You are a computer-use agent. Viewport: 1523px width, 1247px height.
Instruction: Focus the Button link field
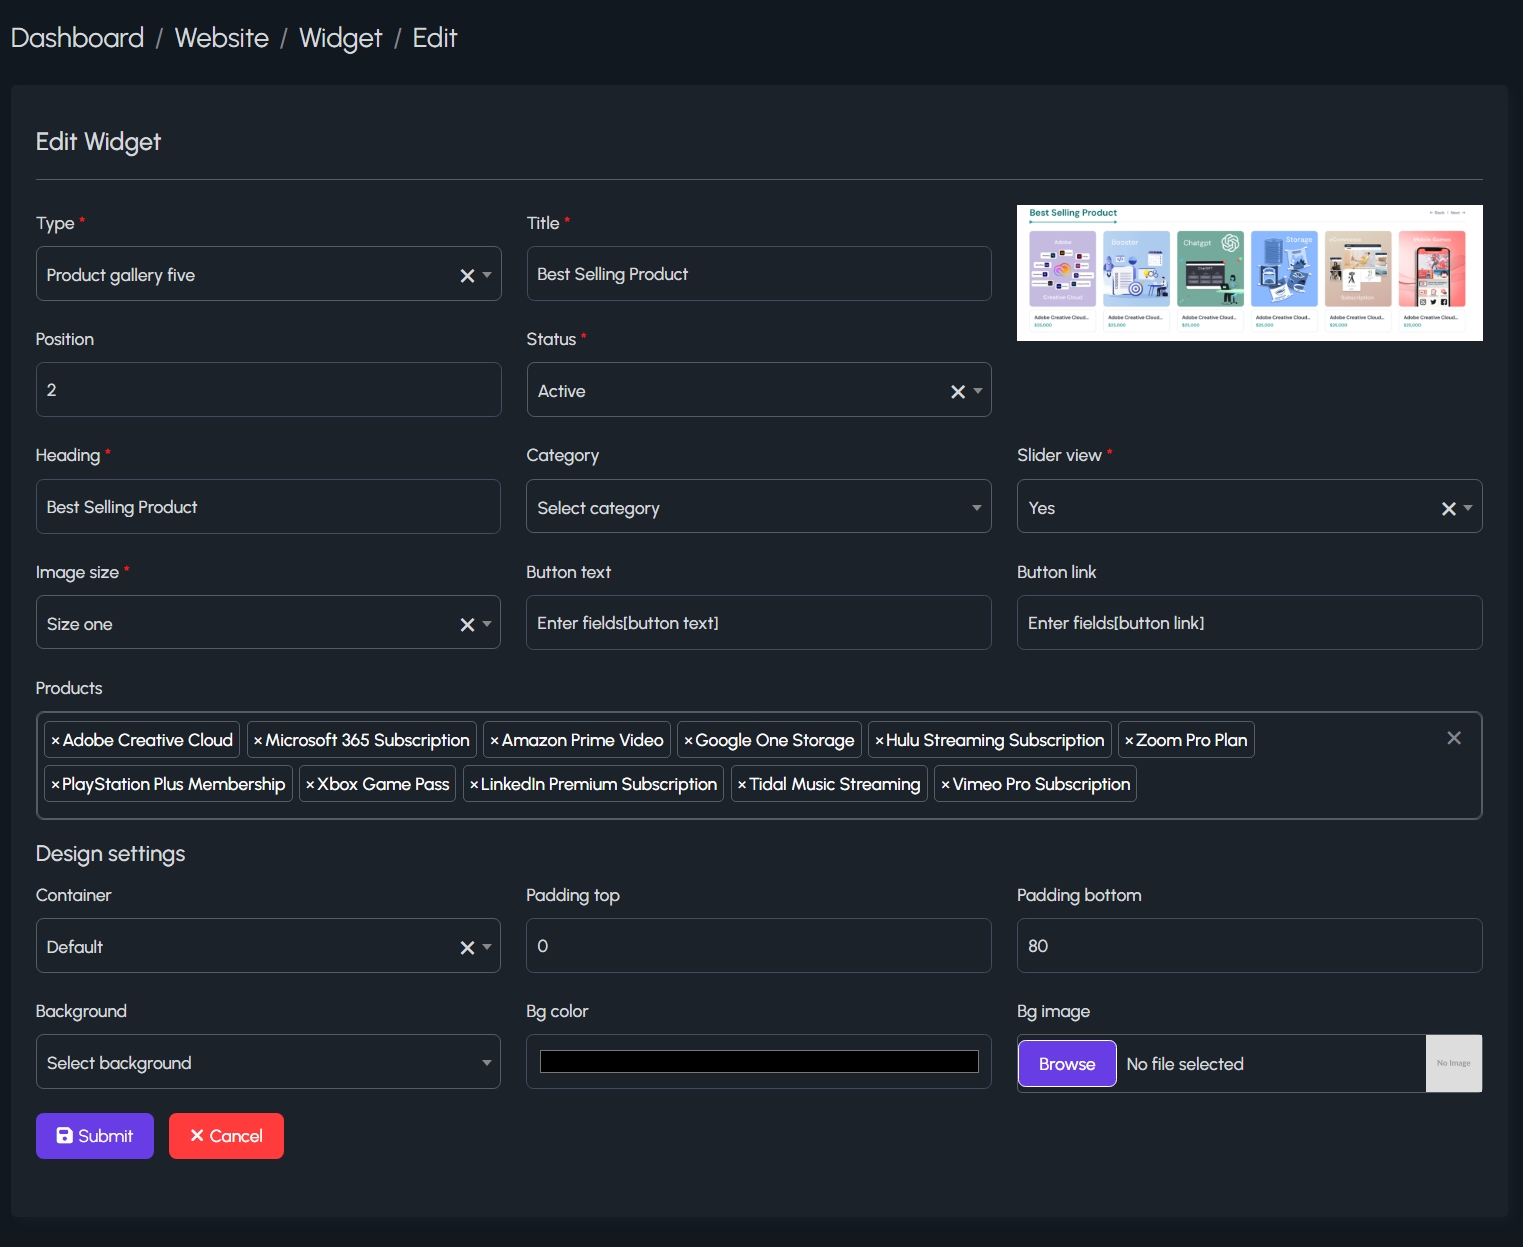point(1250,623)
